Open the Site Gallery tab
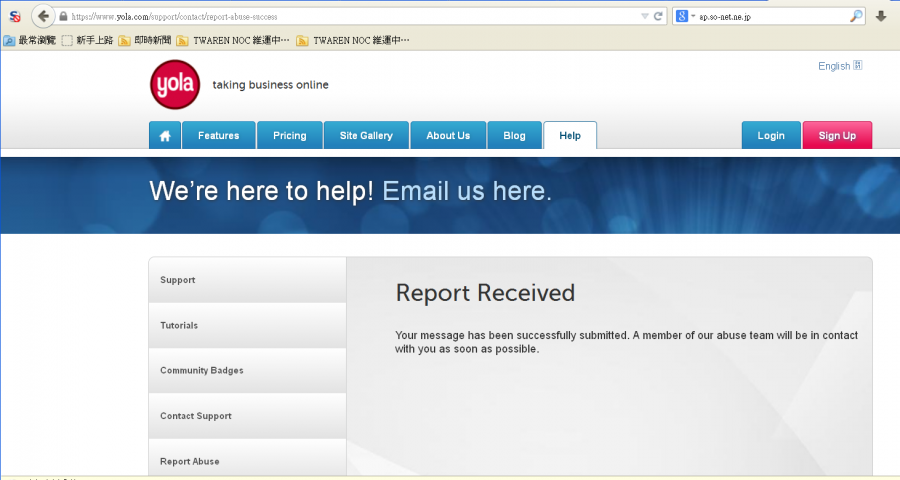Screen dimensions: 900x480 tap(366, 136)
